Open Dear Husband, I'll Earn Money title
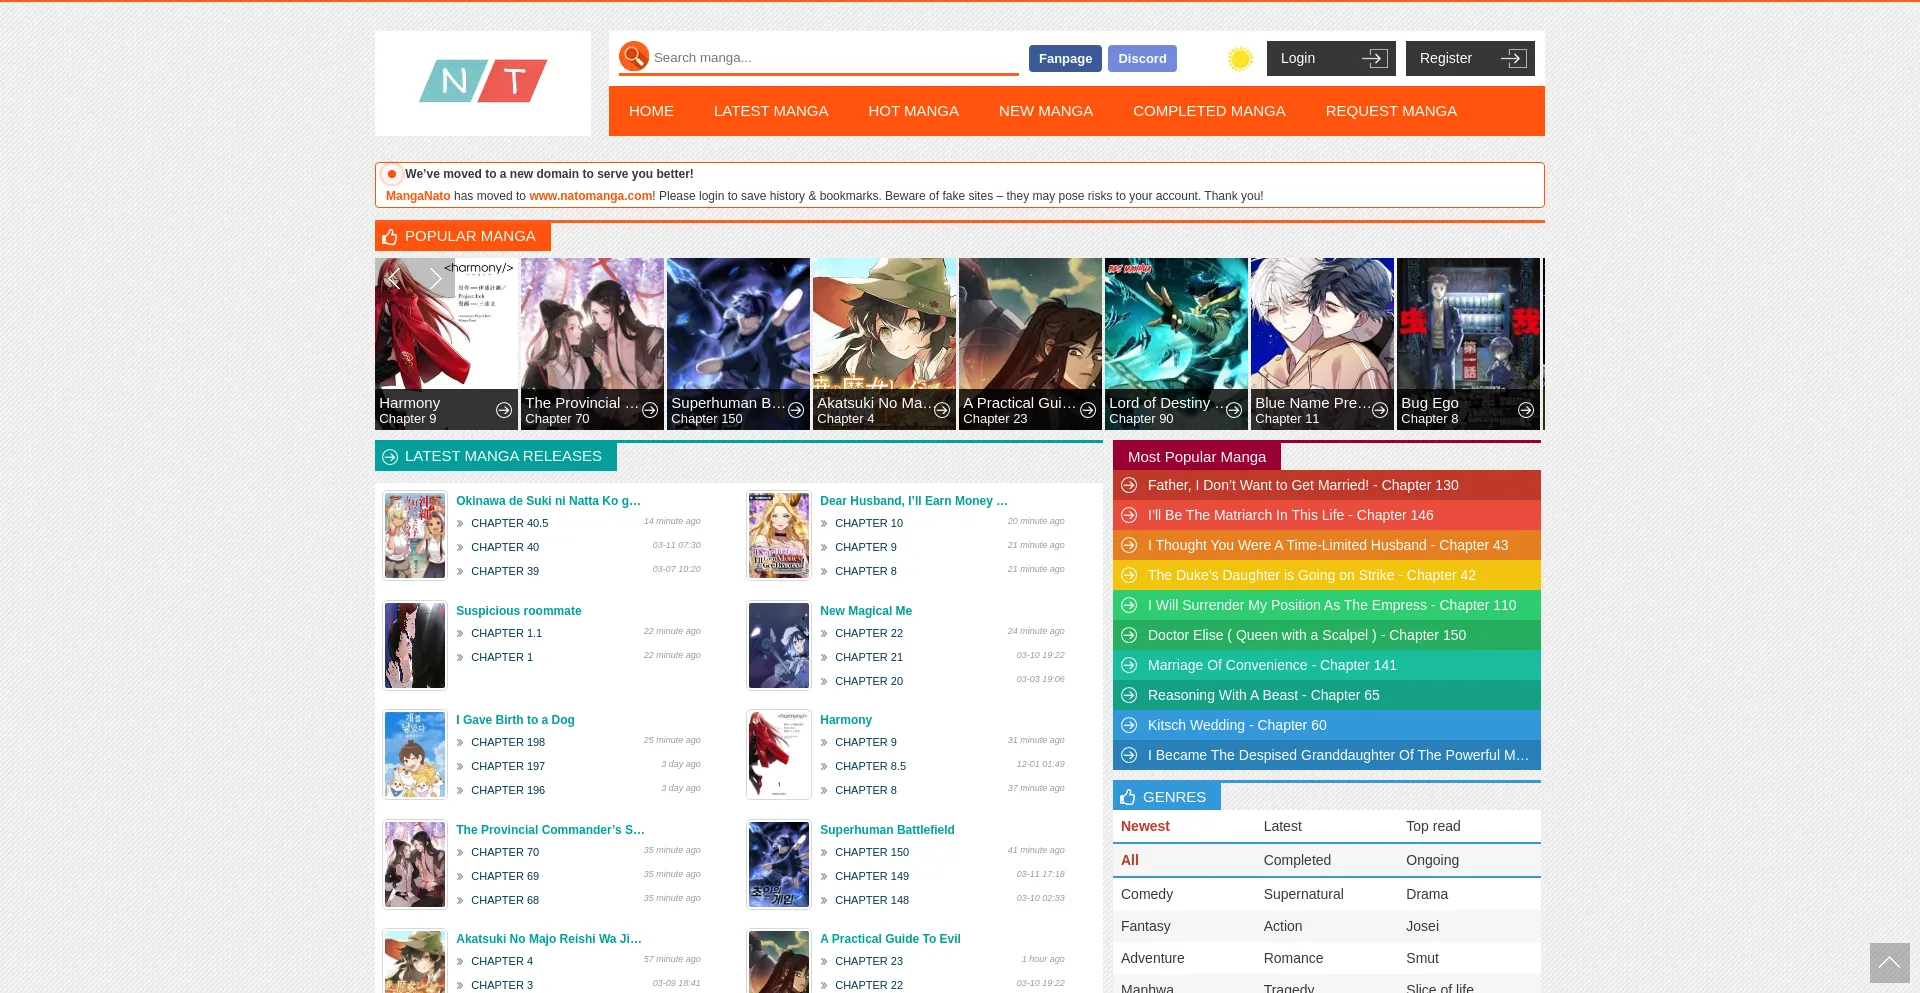The image size is (1920, 993). (914, 501)
